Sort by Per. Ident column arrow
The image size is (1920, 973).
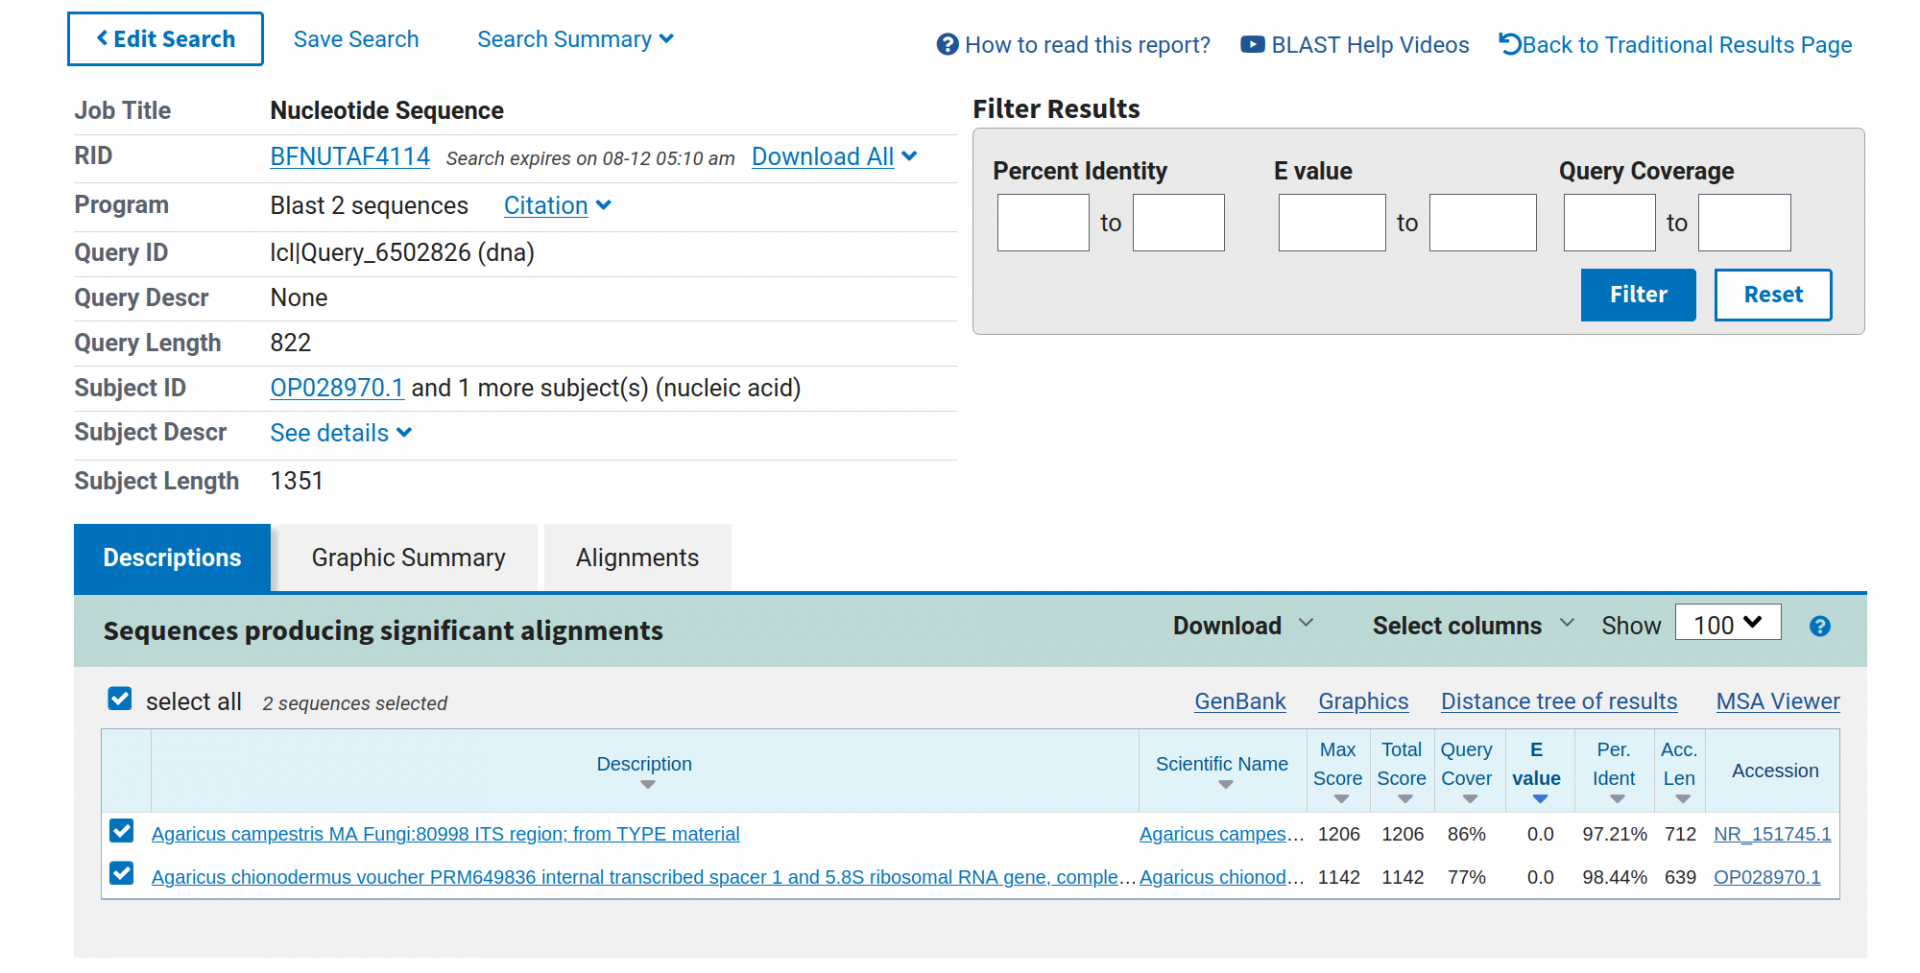(x=1616, y=799)
